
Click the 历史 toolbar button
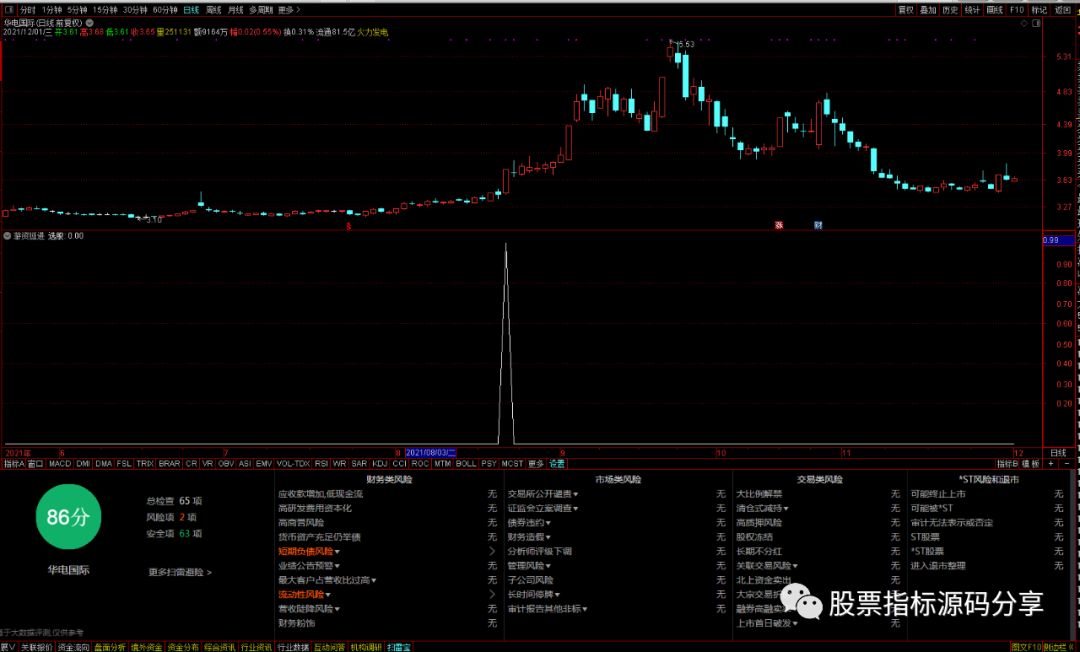point(950,10)
